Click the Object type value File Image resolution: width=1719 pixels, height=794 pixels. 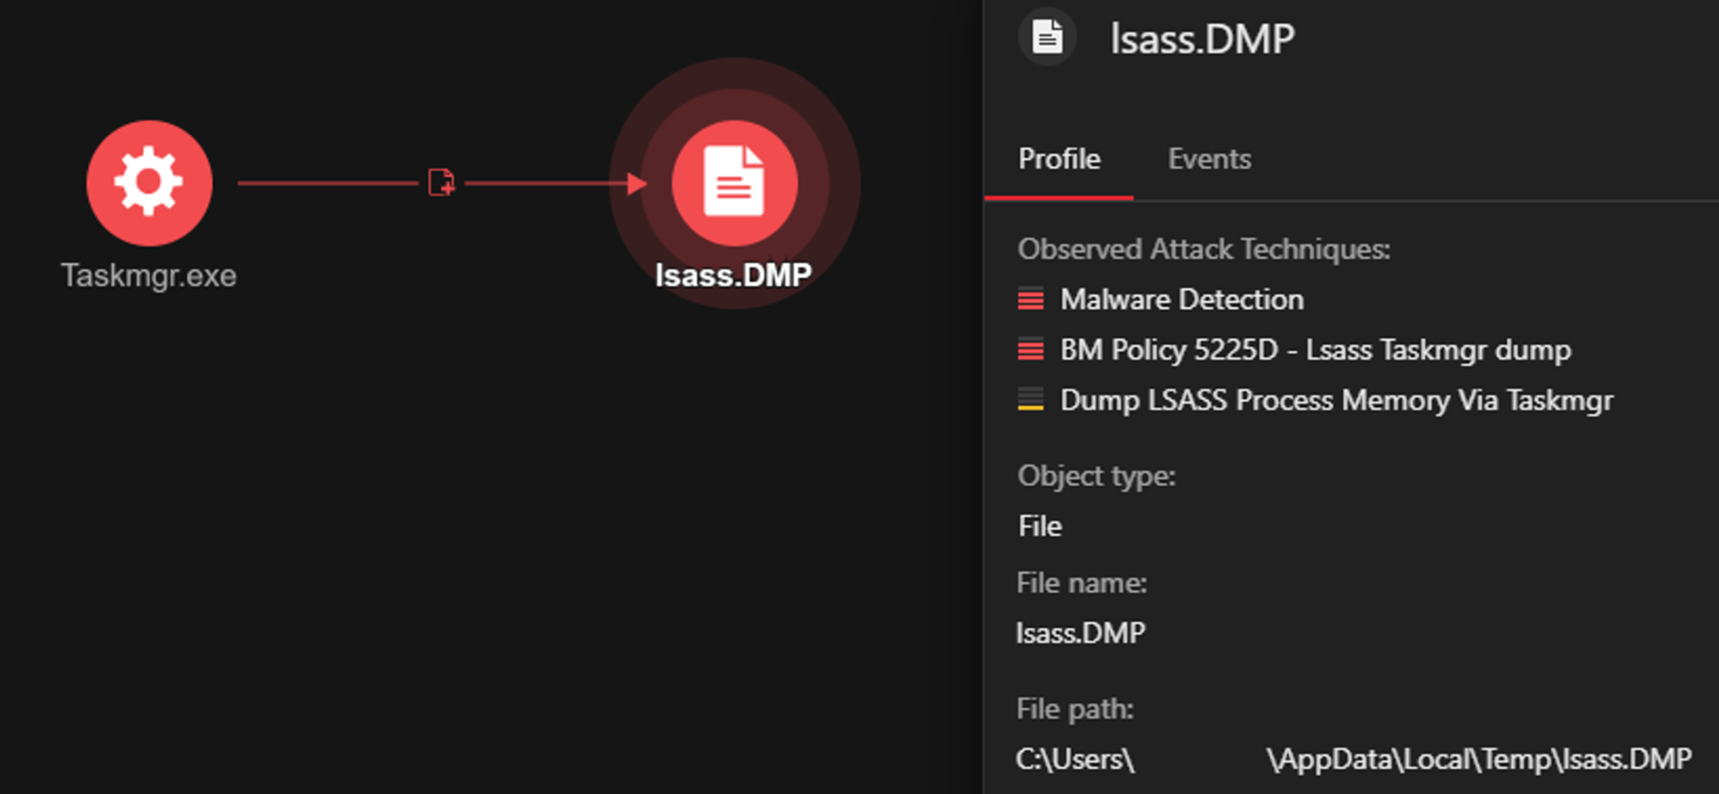[1040, 526]
